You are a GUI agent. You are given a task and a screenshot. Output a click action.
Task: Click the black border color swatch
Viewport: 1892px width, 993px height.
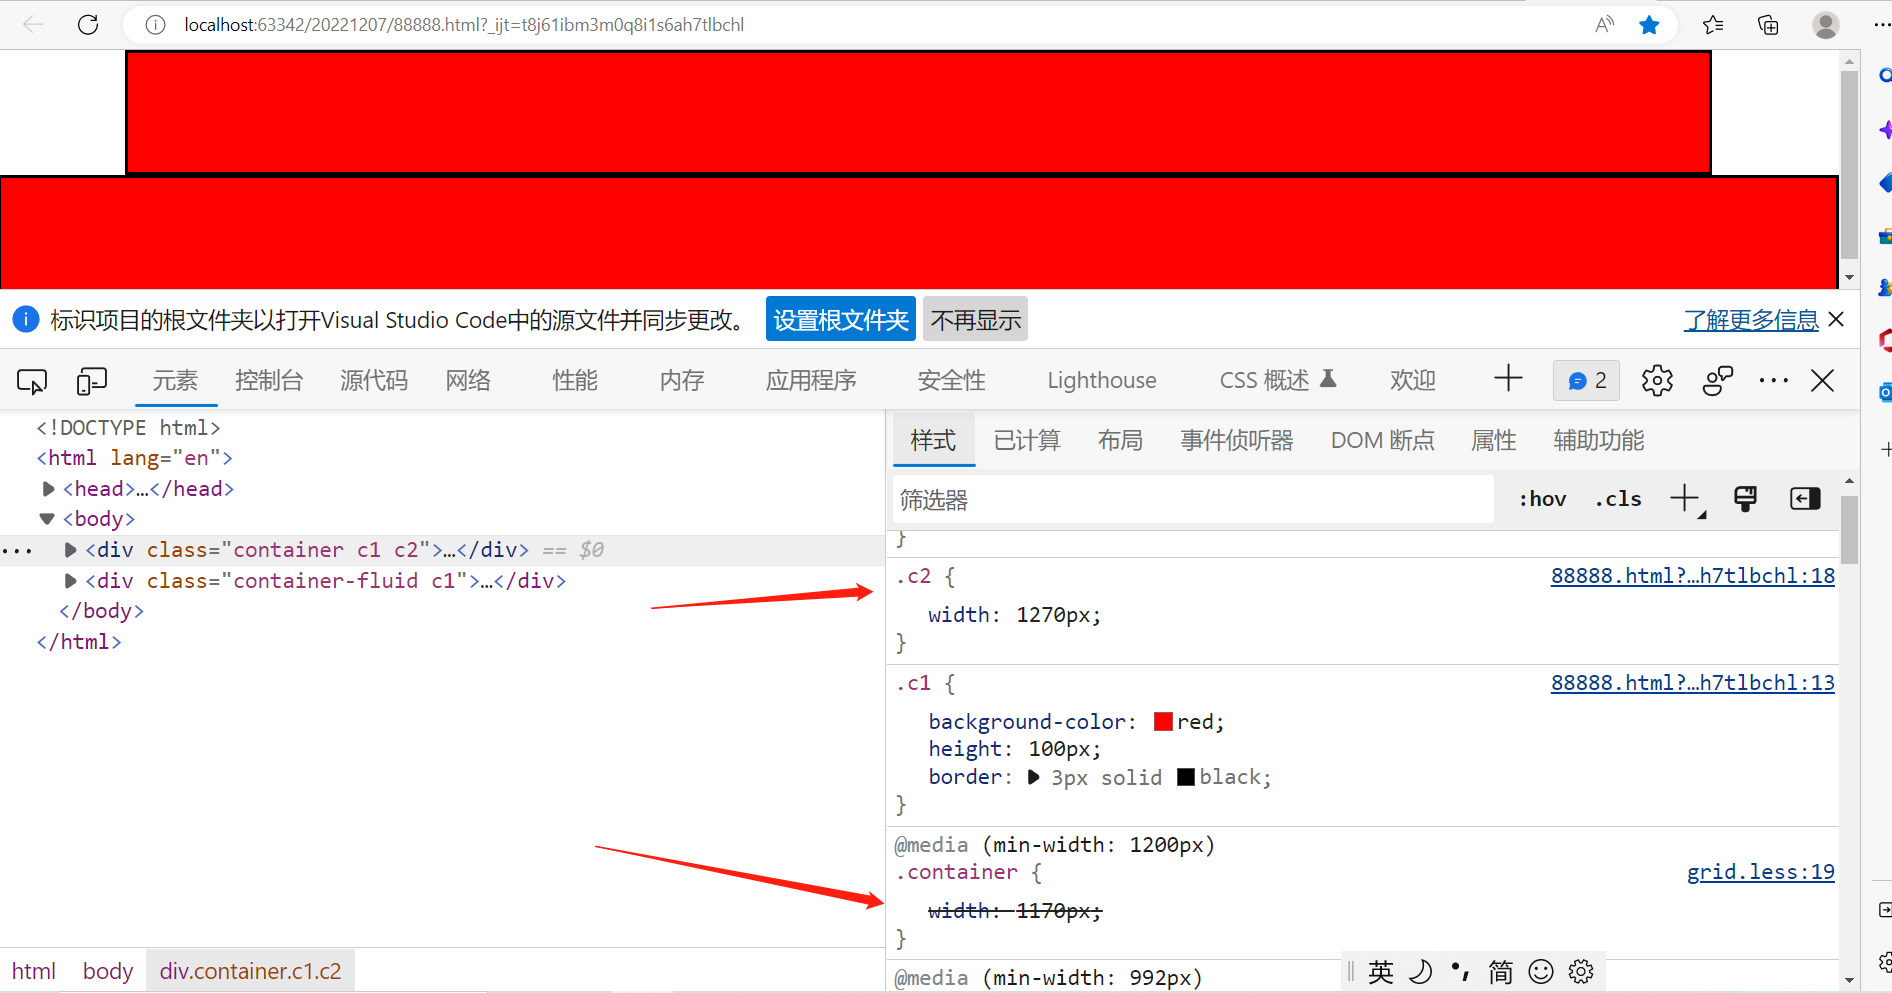(x=1186, y=777)
